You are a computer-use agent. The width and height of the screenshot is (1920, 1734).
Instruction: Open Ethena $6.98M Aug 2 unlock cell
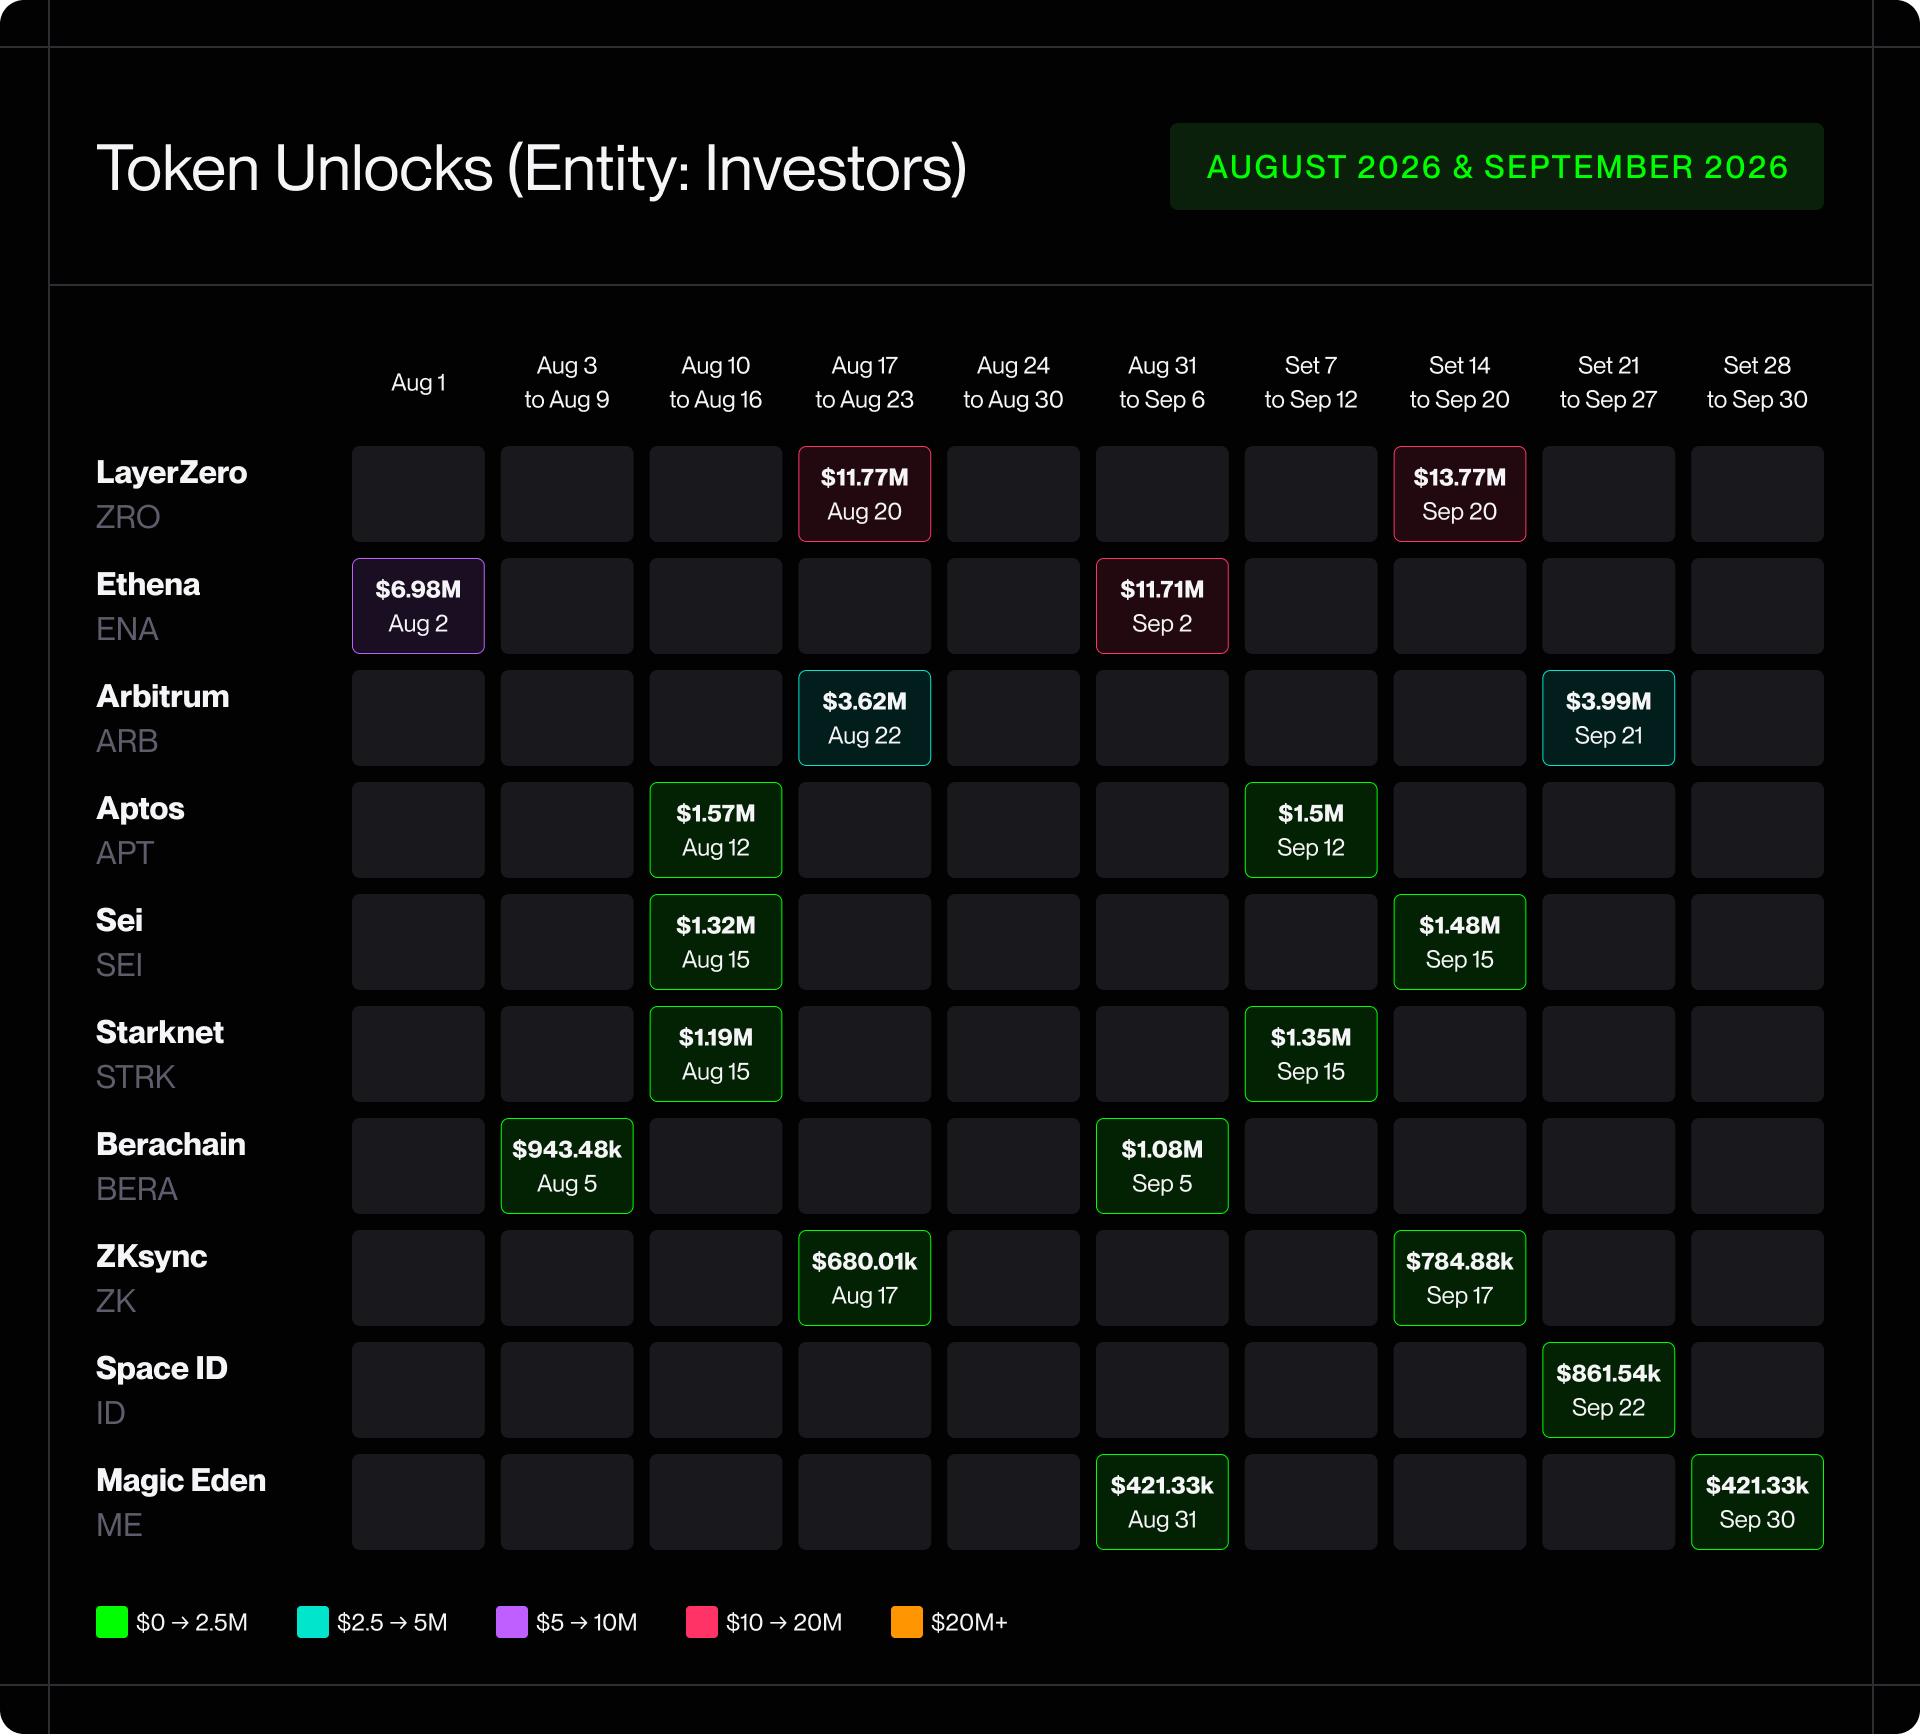coord(418,606)
